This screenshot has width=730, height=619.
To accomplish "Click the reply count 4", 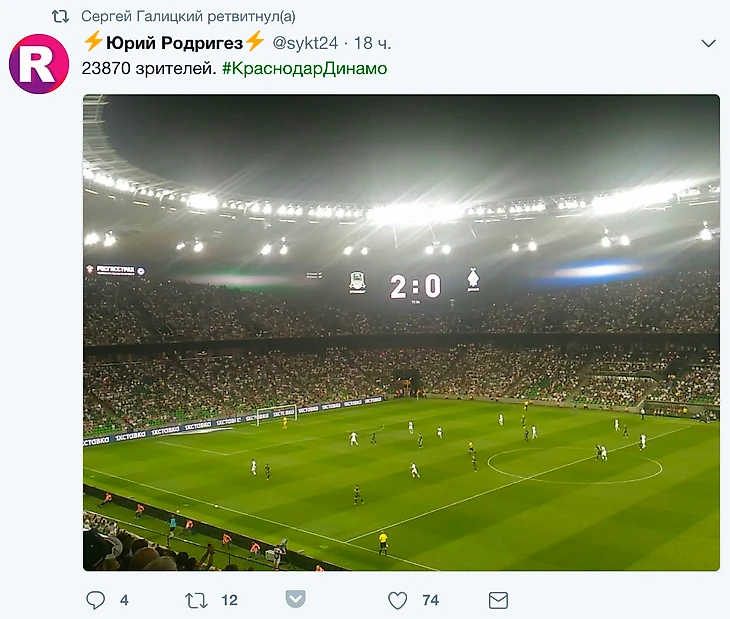I will coord(124,600).
